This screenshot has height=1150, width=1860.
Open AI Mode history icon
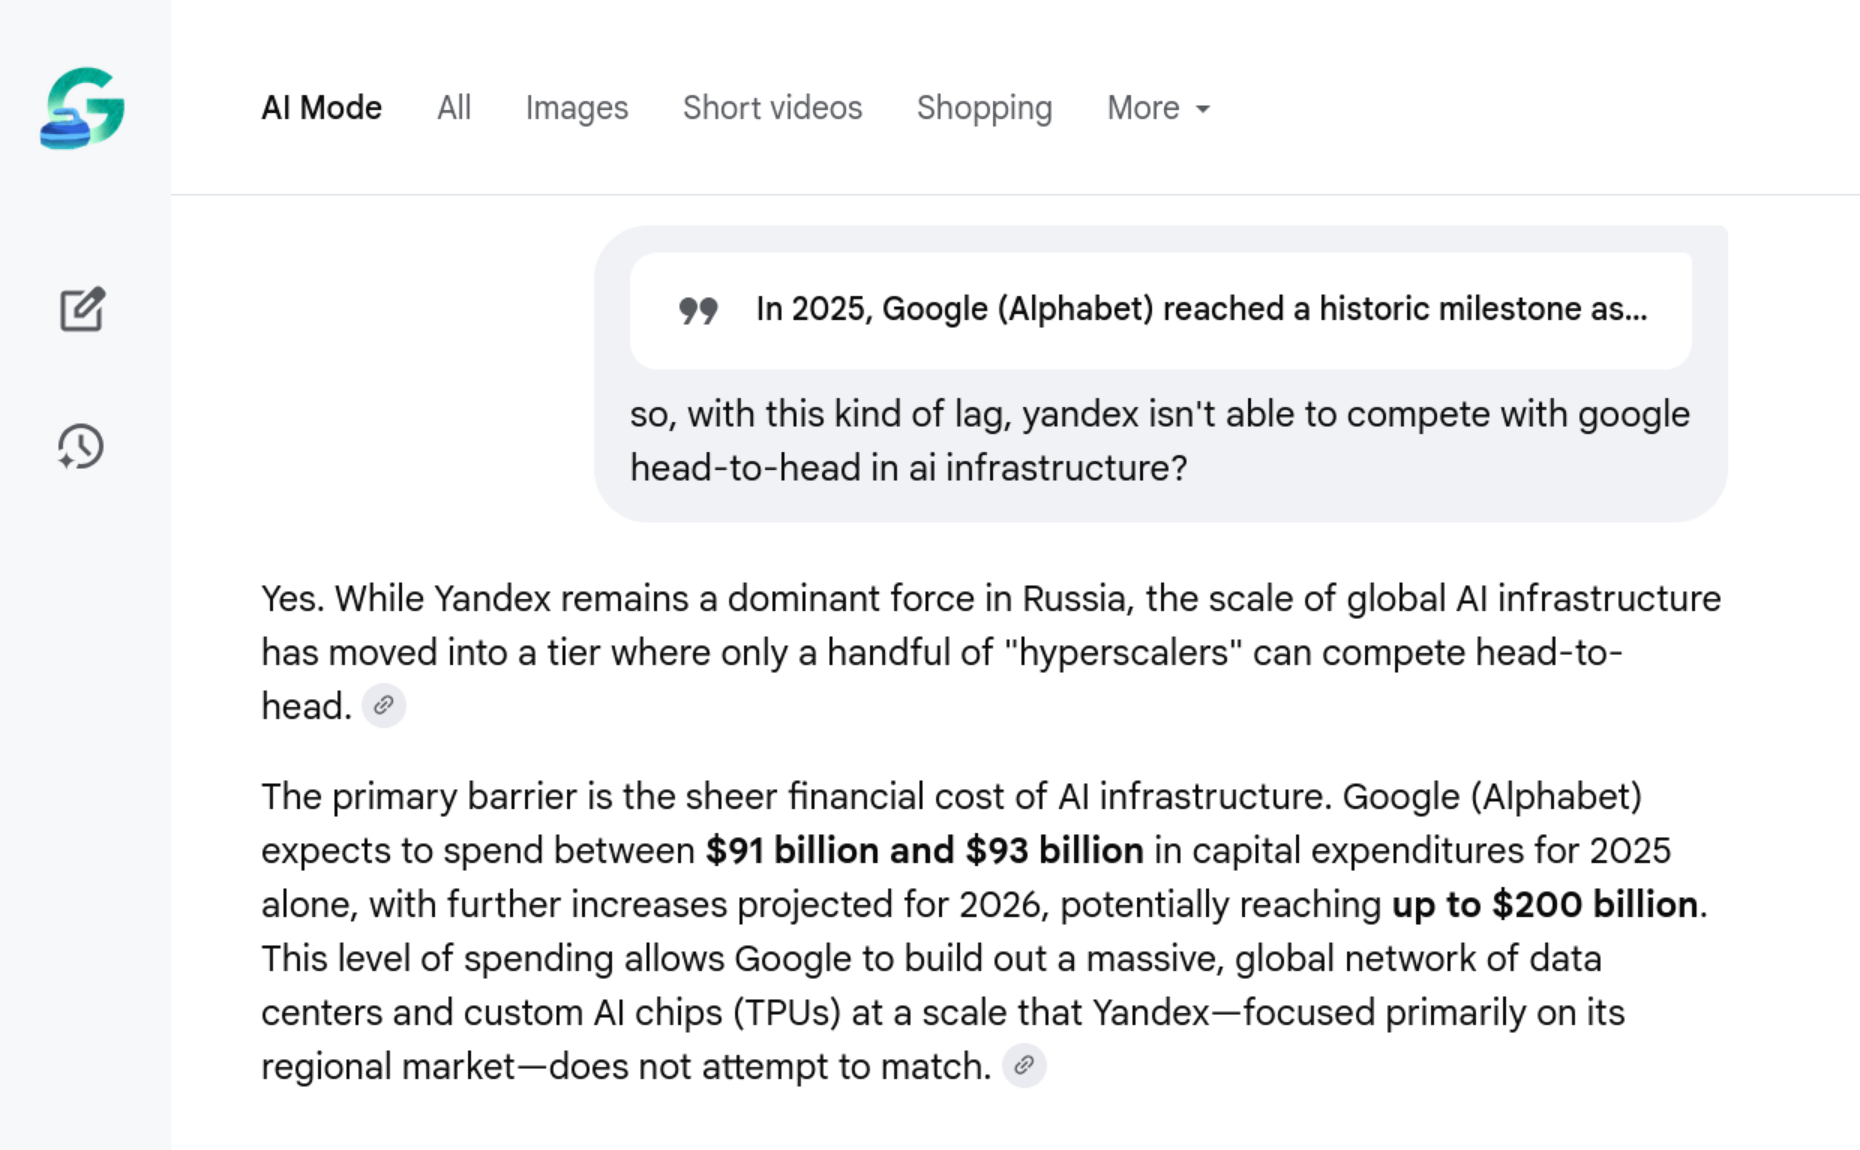(x=81, y=446)
